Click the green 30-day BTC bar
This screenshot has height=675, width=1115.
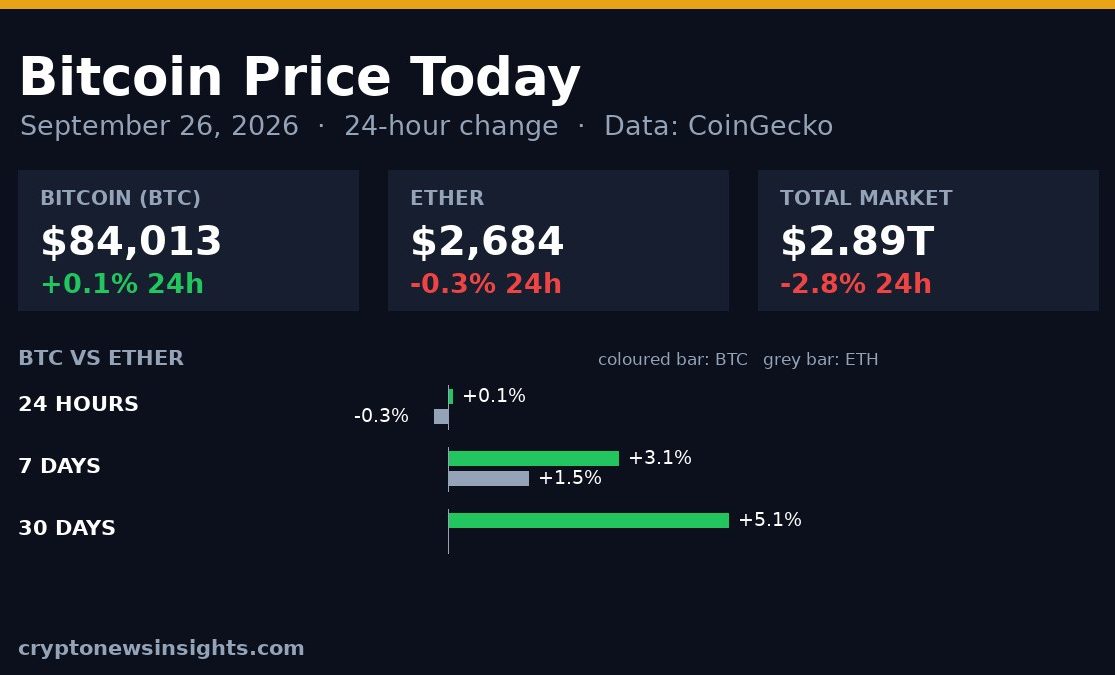click(589, 521)
